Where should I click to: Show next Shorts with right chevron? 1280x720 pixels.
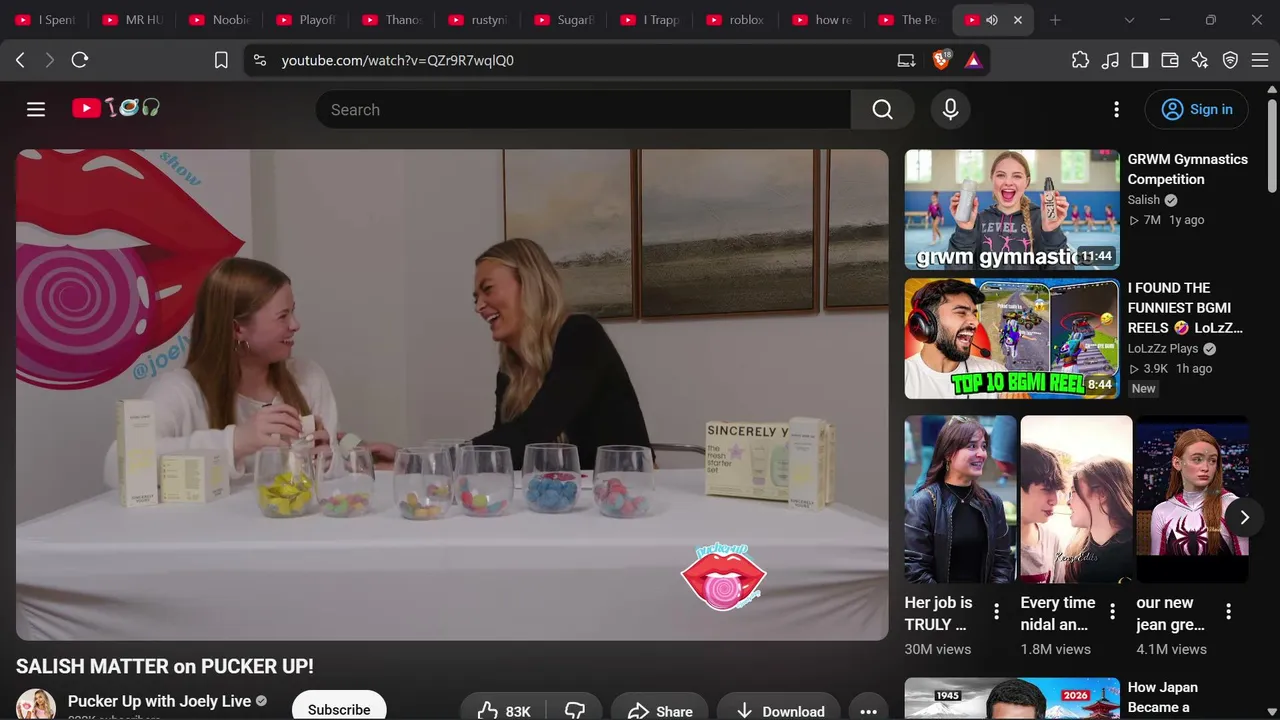tap(1244, 517)
